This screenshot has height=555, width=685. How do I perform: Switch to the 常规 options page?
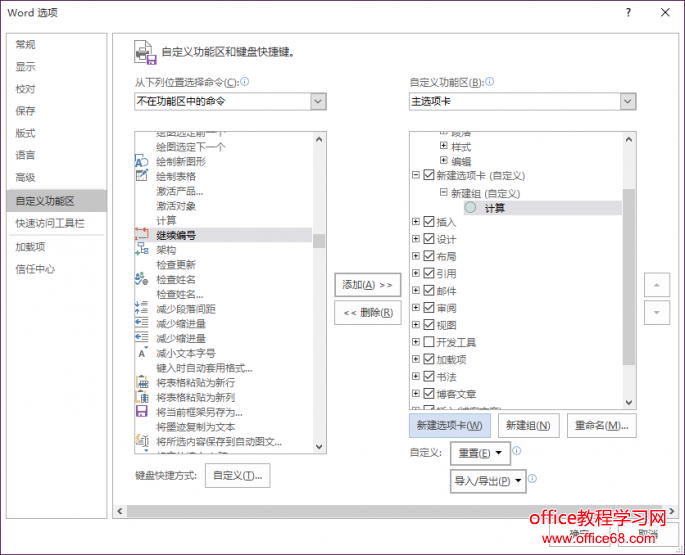click(56, 45)
